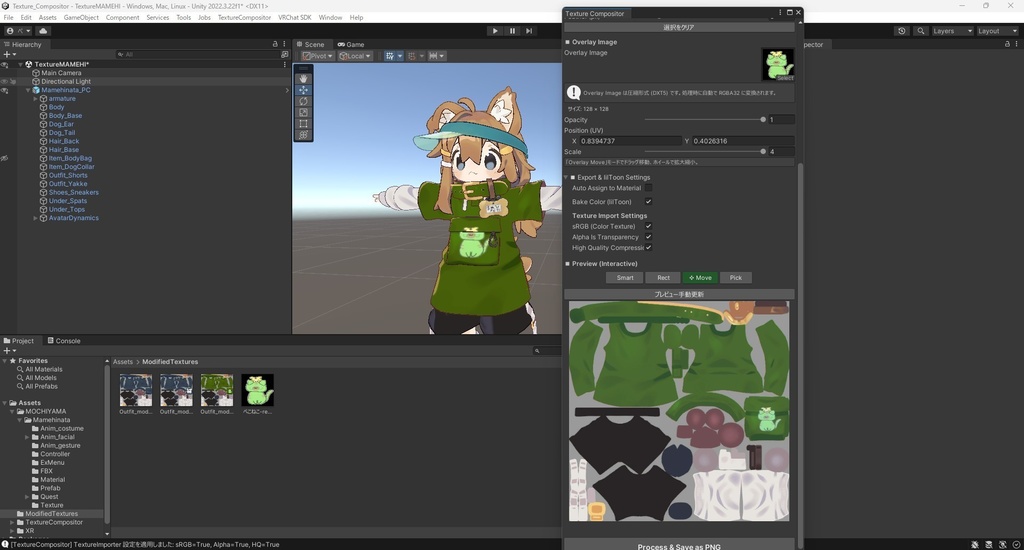Switch to the Game tab

351,44
